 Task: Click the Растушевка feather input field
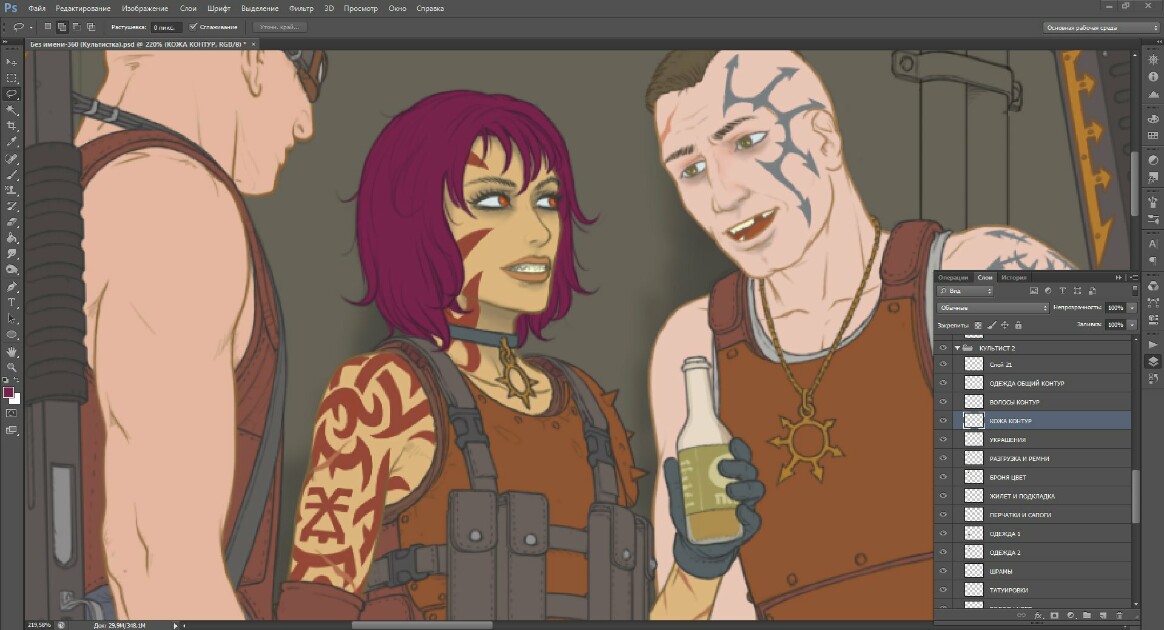pyautogui.click(x=166, y=27)
